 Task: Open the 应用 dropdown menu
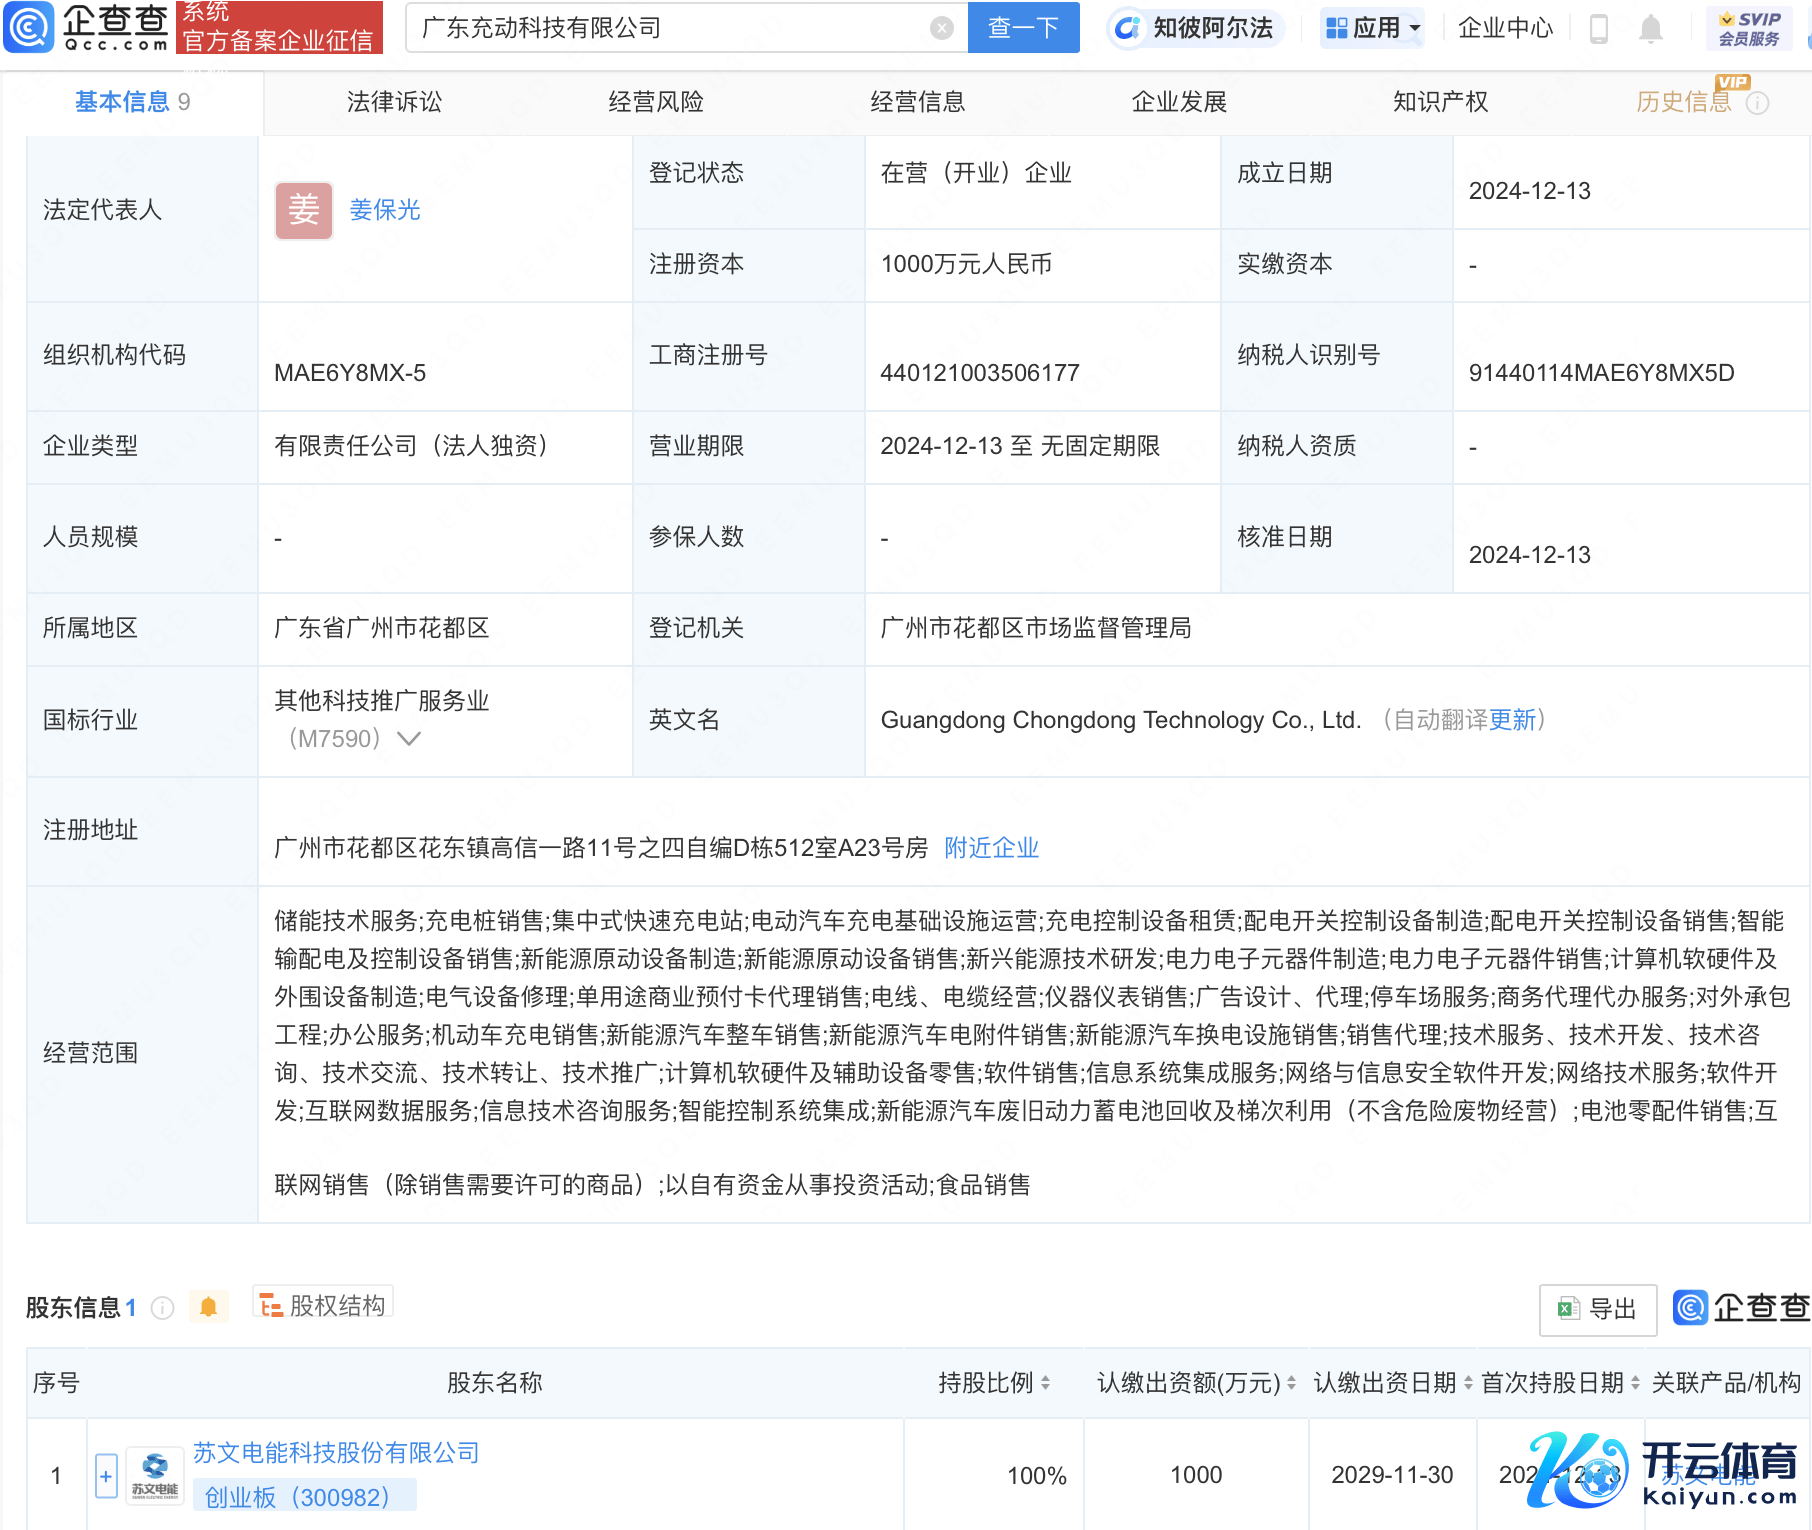point(1372,28)
